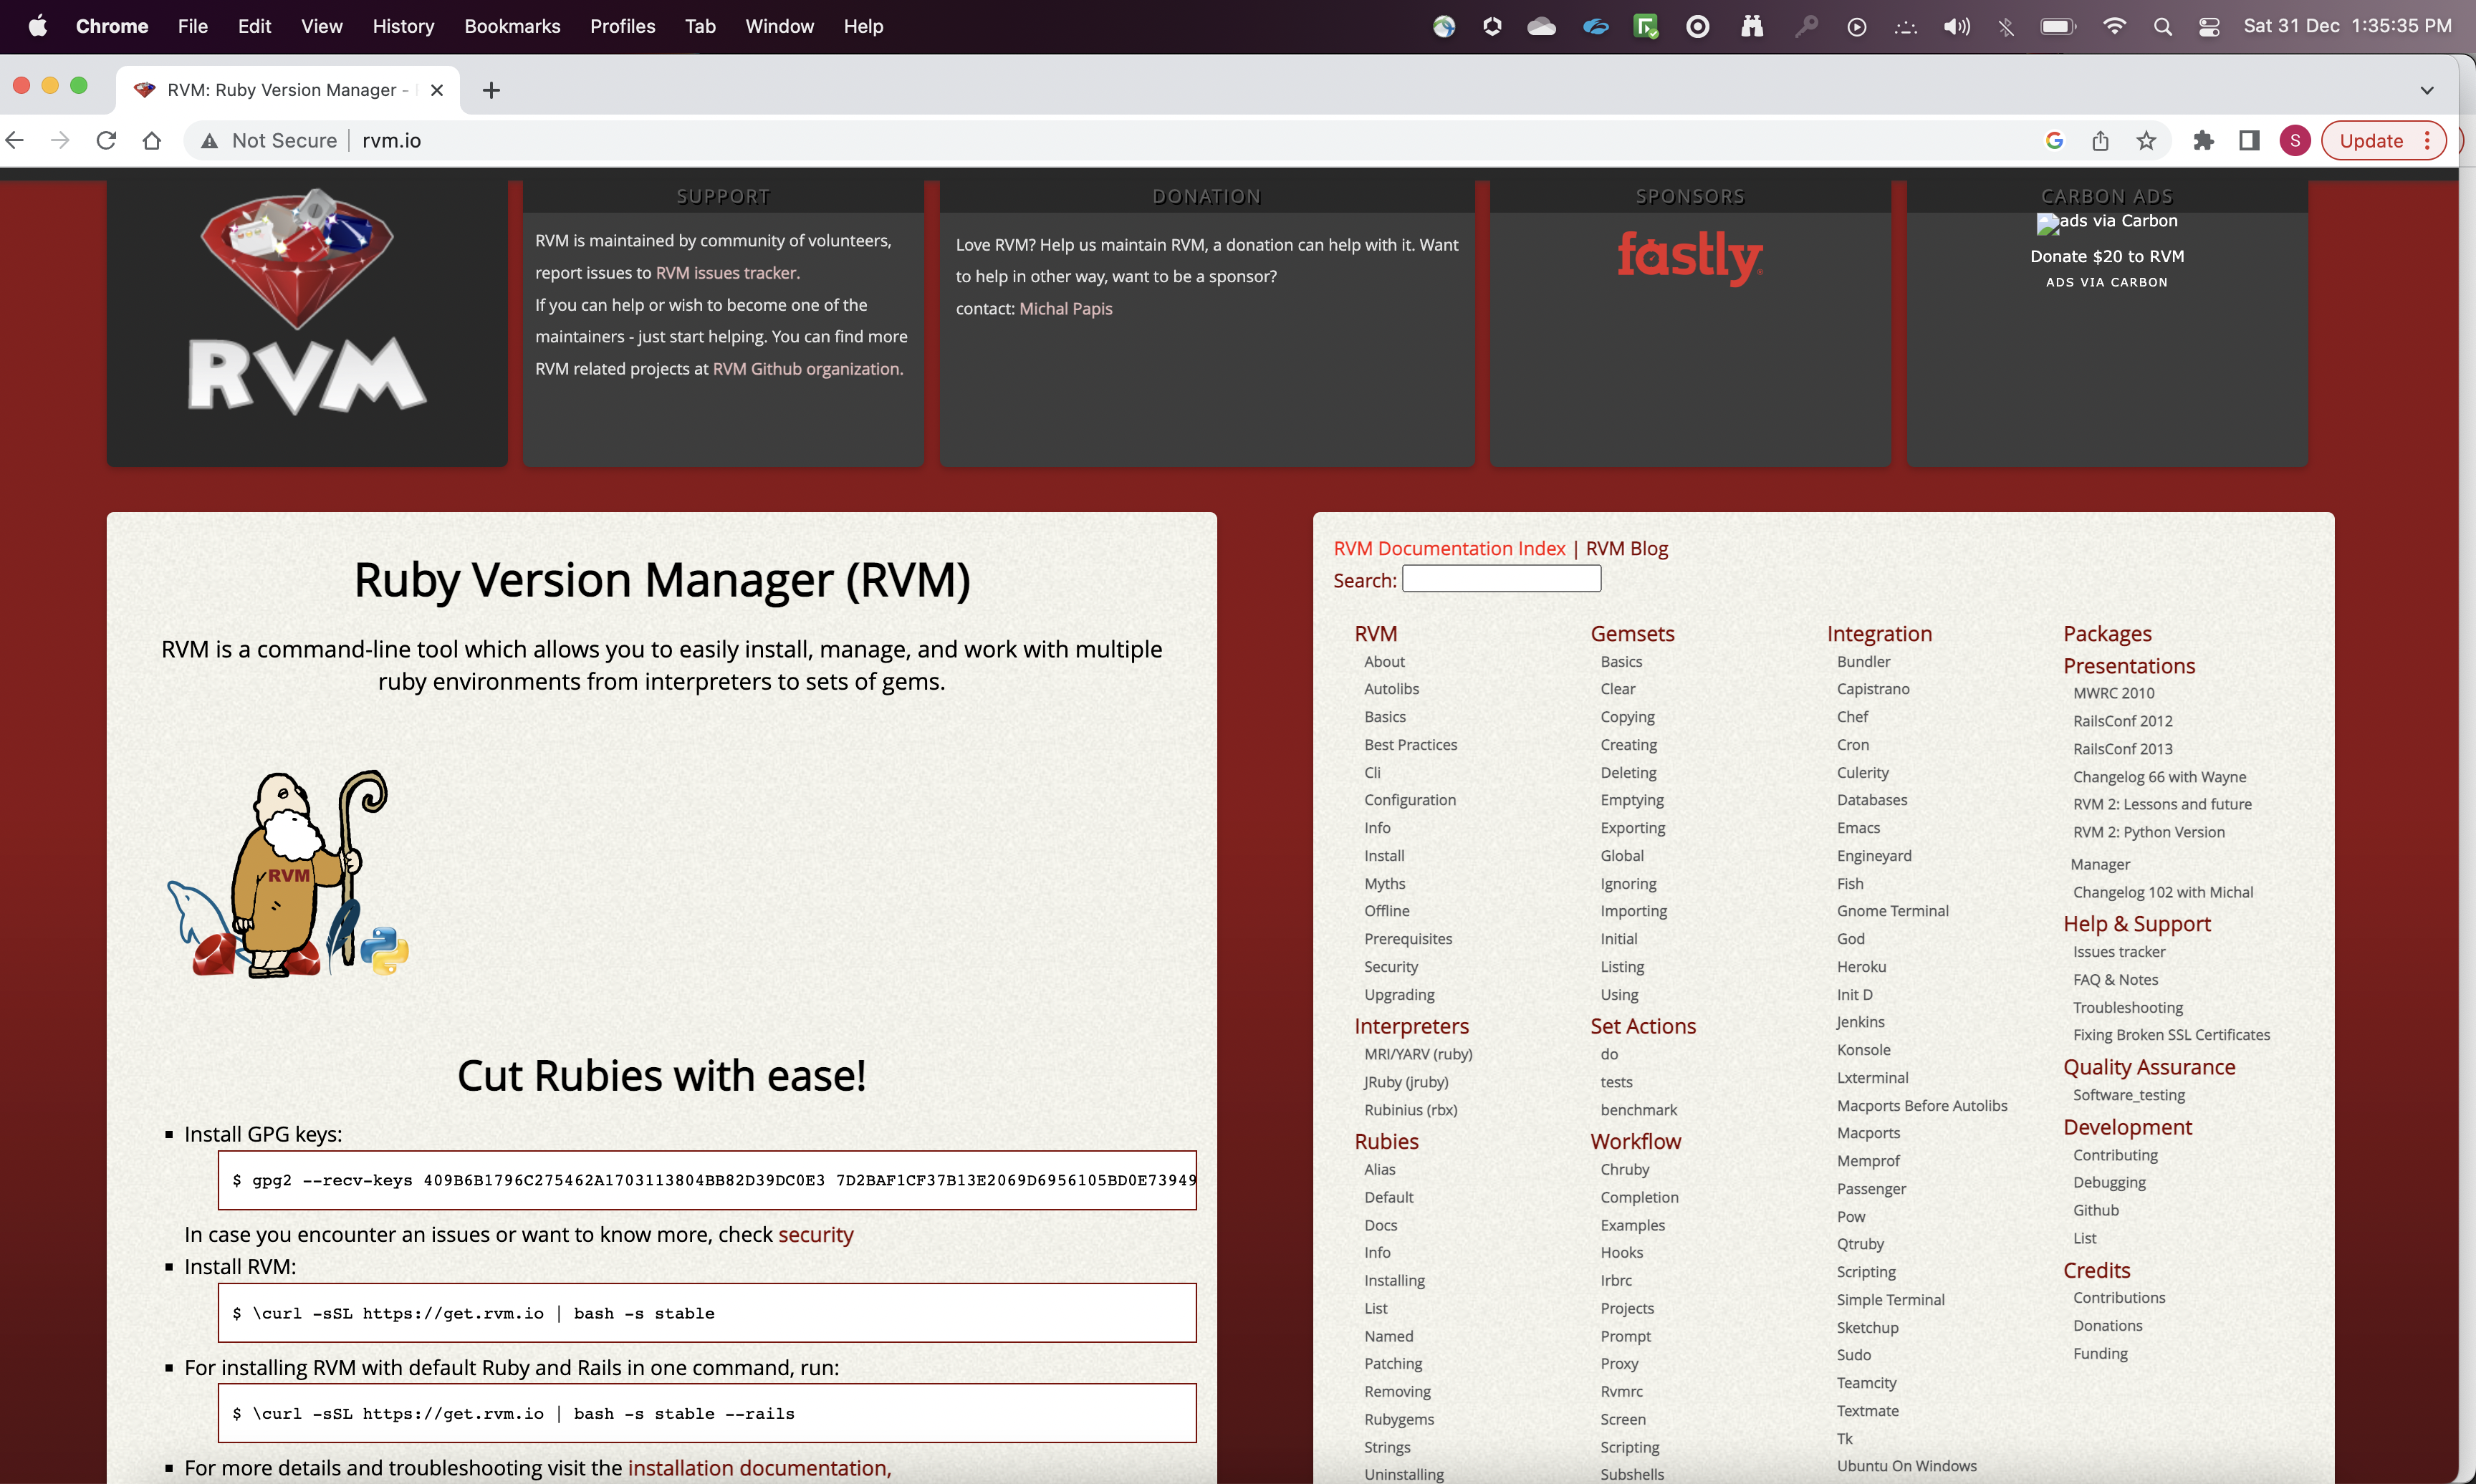Open the Heroku integration link
This screenshot has height=1484, width=2476.
[1861, 967]
